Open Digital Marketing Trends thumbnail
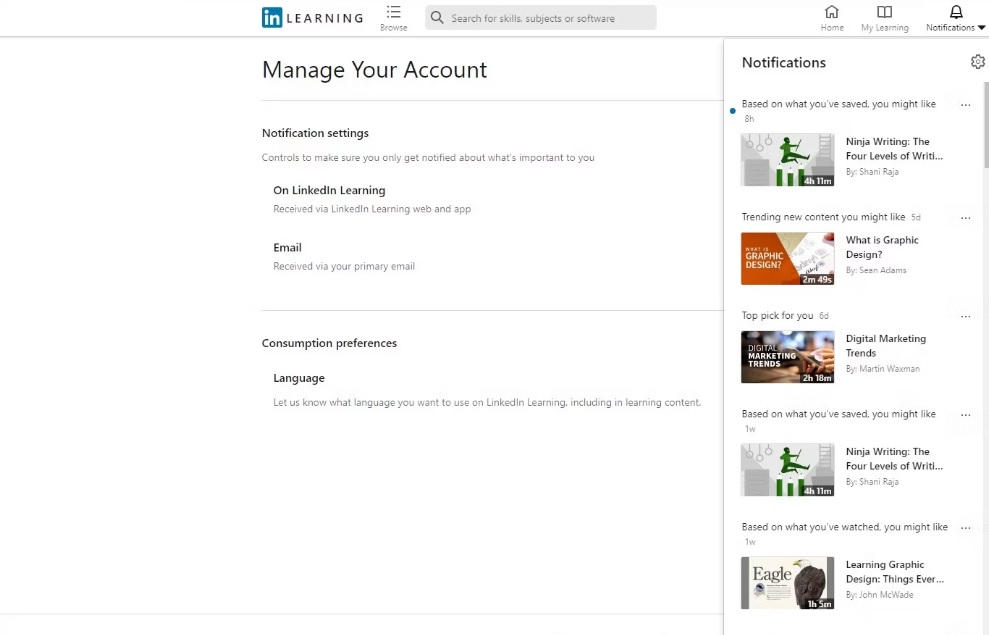 pyautogui.click(x=787, y=357)
